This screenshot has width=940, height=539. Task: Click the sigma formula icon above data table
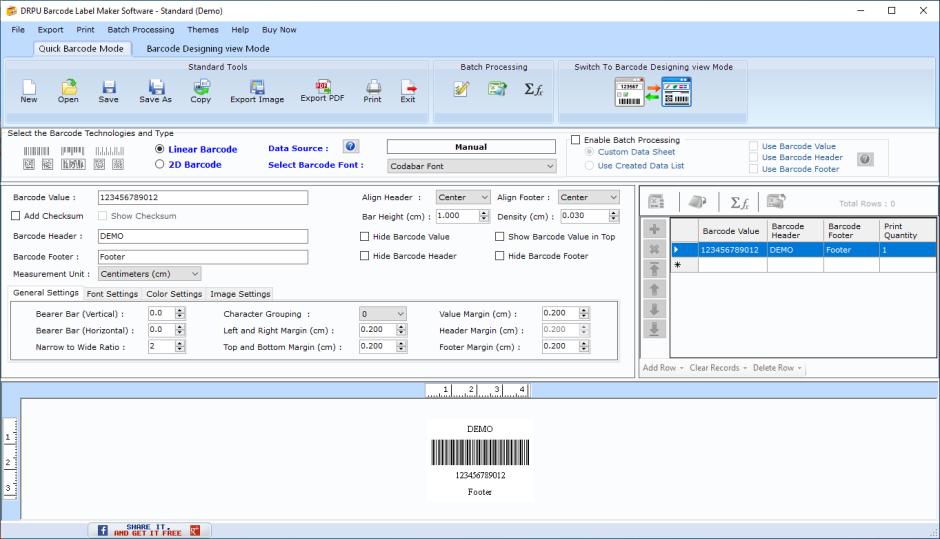pos(739,203)
